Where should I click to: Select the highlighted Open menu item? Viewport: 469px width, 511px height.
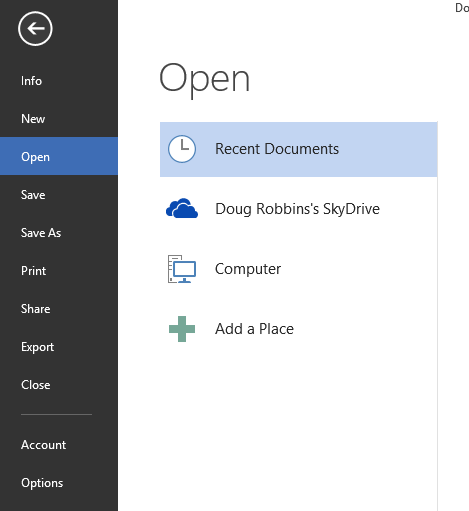click(59, 156)
